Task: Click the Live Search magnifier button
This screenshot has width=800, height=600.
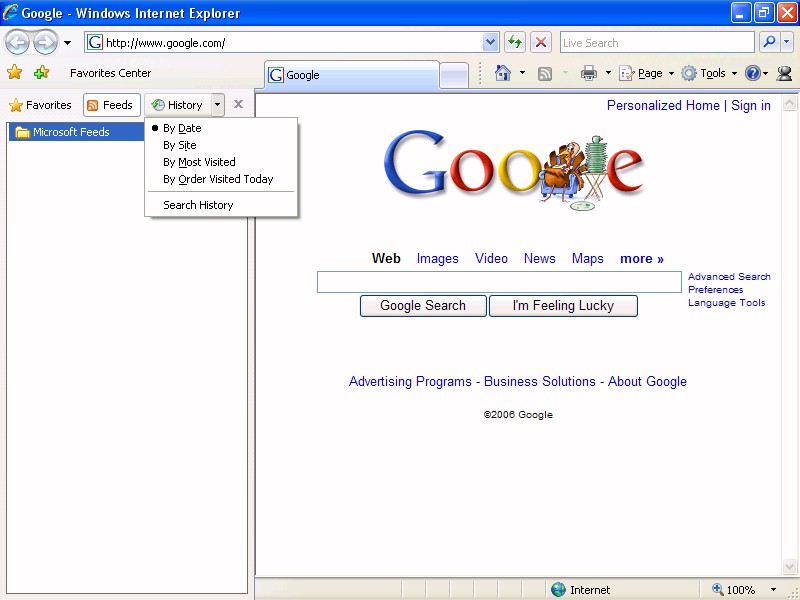Action: (769, 42)
